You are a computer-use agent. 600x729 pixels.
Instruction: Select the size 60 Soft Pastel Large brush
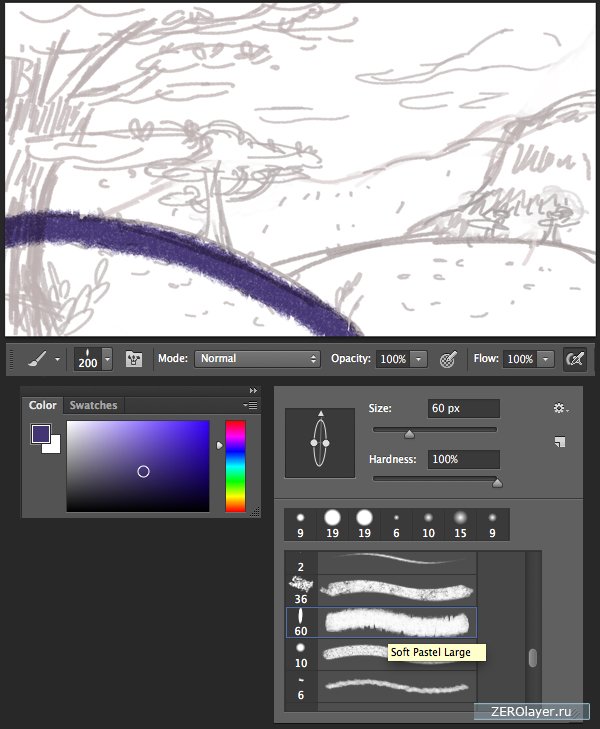[381, 622]
